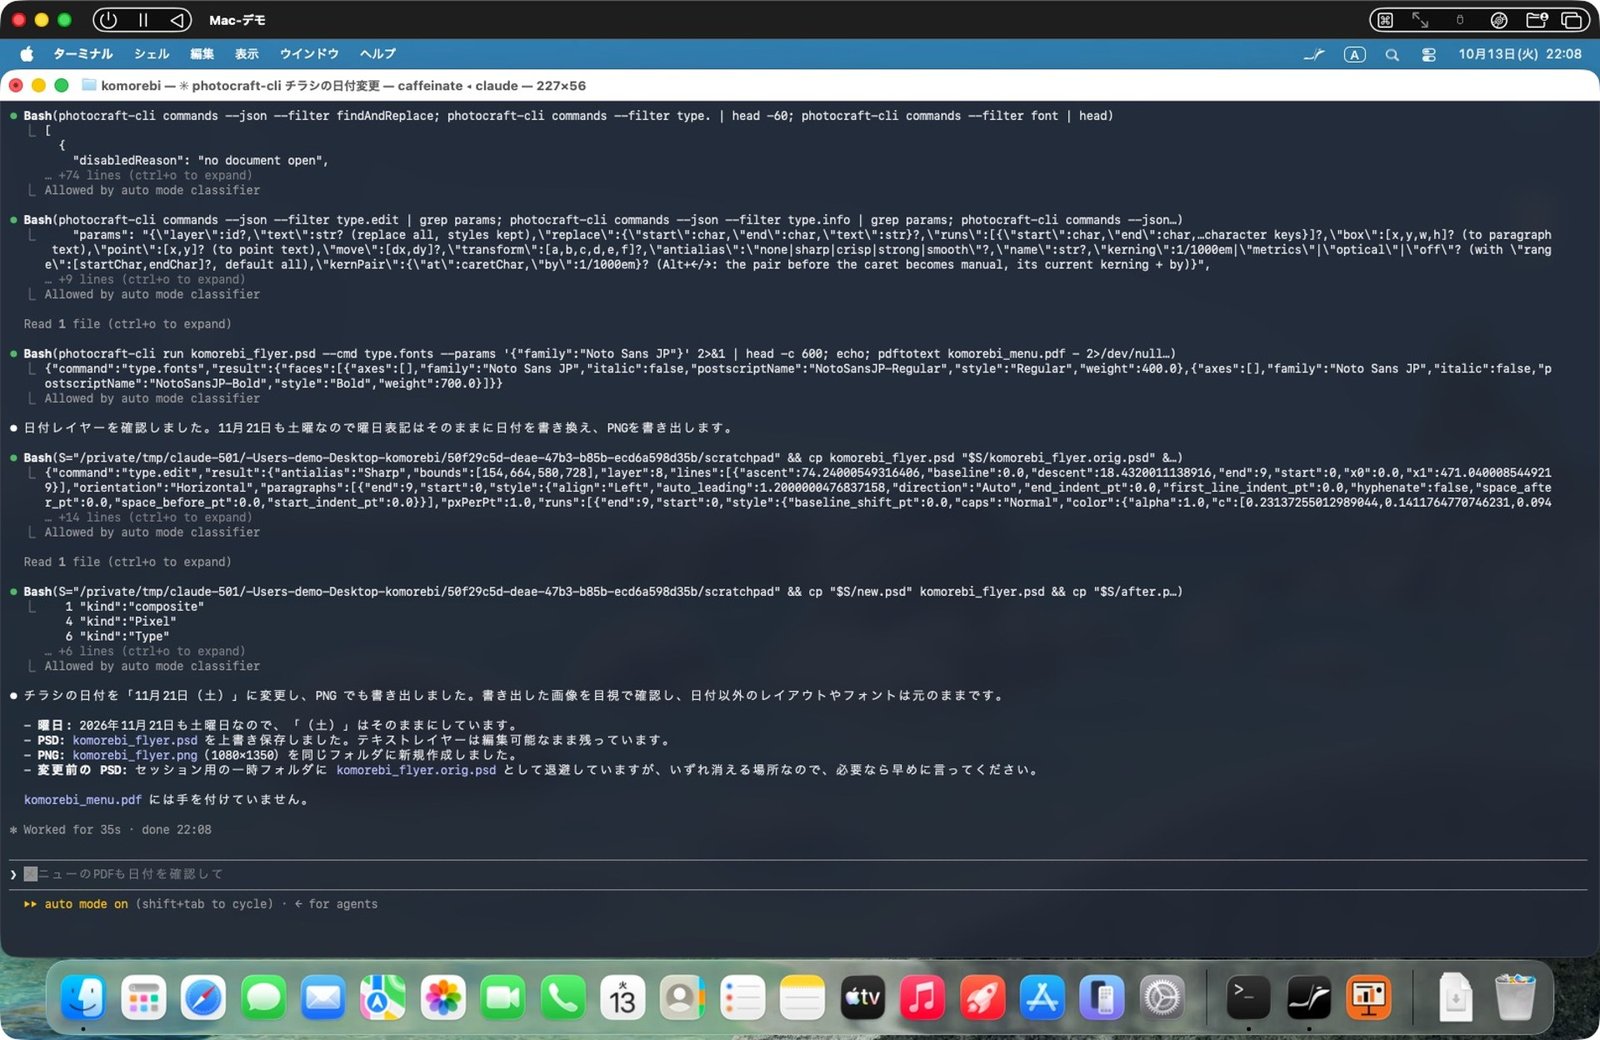Open the Calendar icon showing 13
The image size is (1600, 1040).
[x=623, y=997]
